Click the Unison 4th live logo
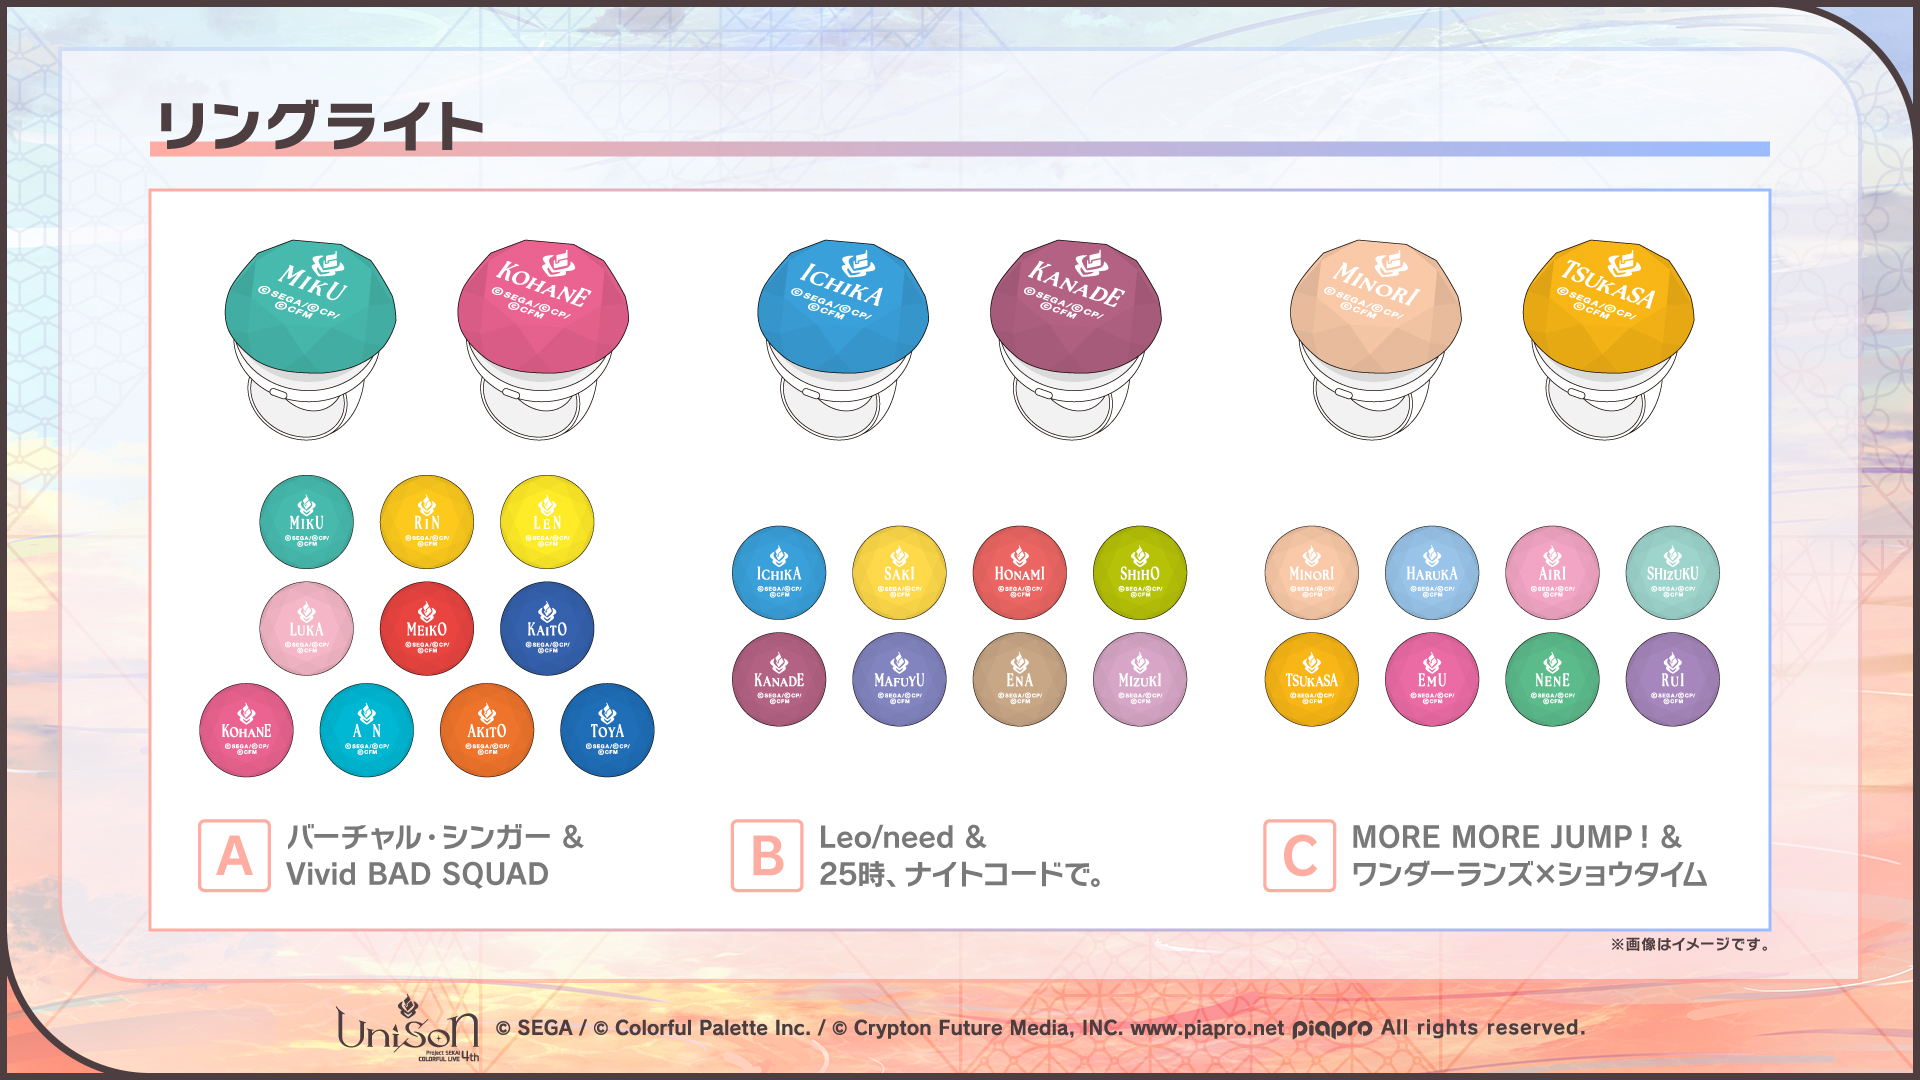1920x1080 pixels. pos(408,1029)
